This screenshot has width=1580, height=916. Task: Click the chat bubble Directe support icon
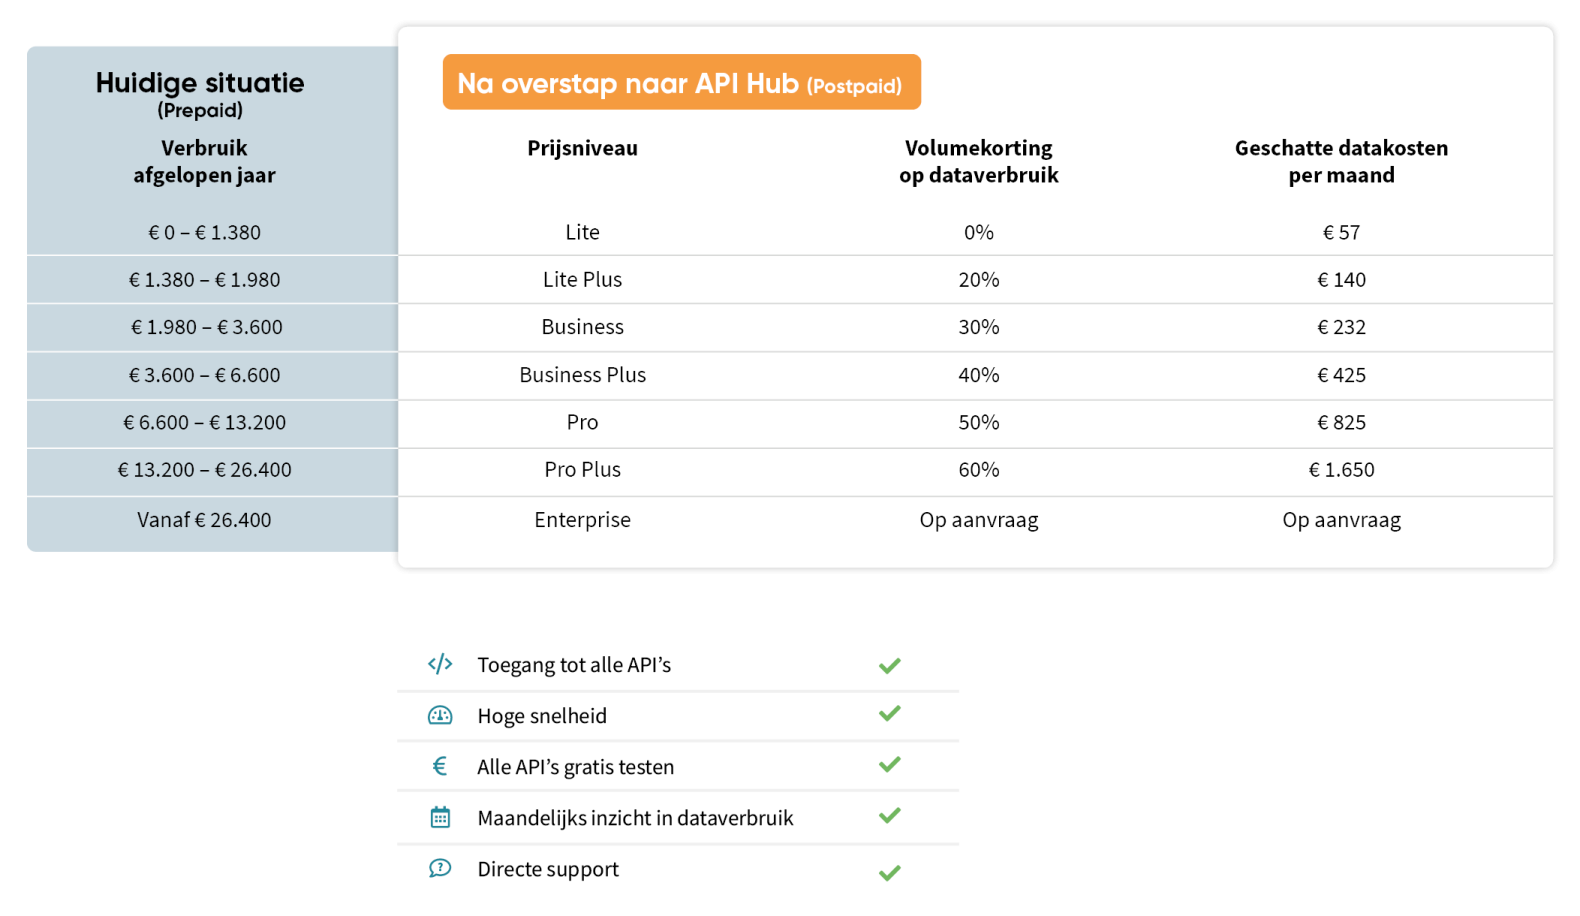pyautogui.click(x=440, y=868)
